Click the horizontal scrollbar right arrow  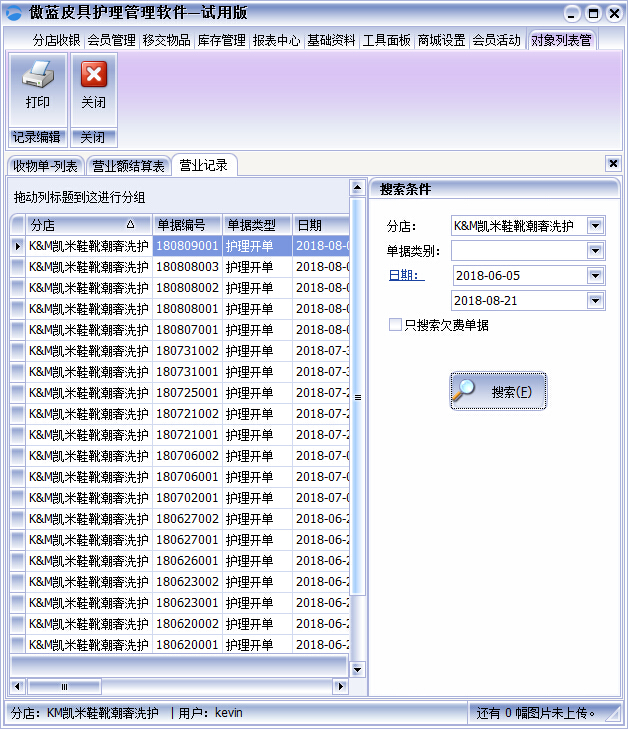[x=340, y=687]
